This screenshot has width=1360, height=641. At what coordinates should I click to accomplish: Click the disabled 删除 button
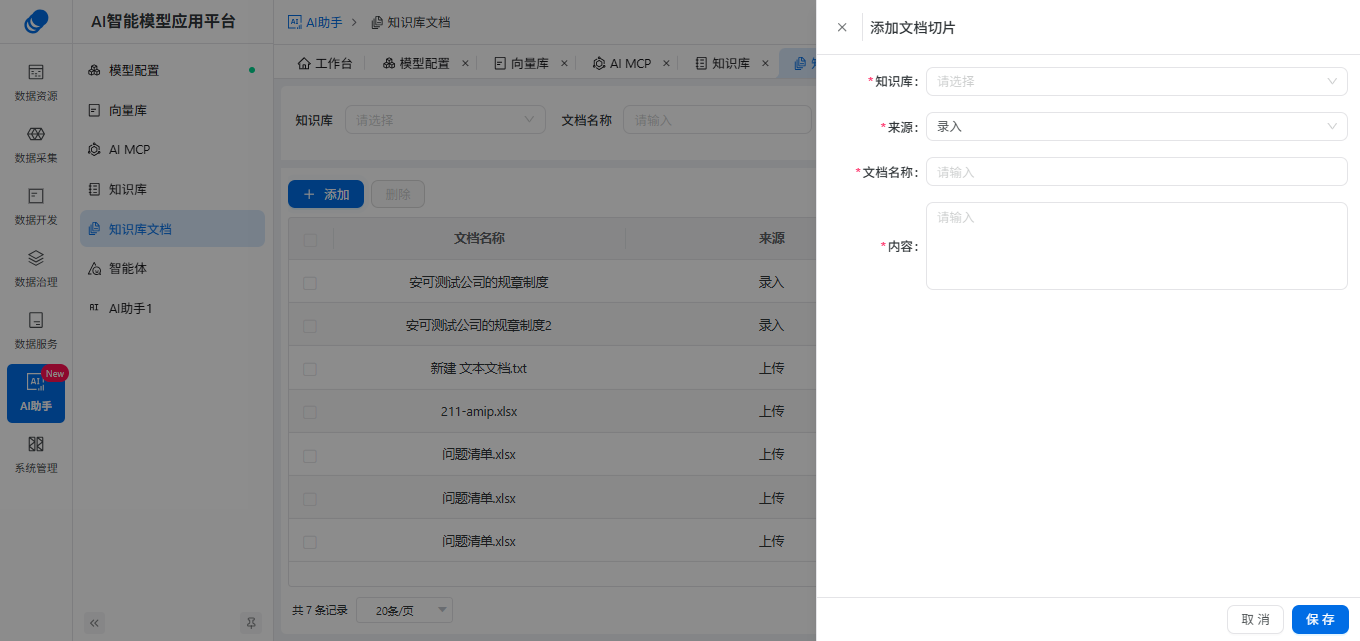[398, 194]
